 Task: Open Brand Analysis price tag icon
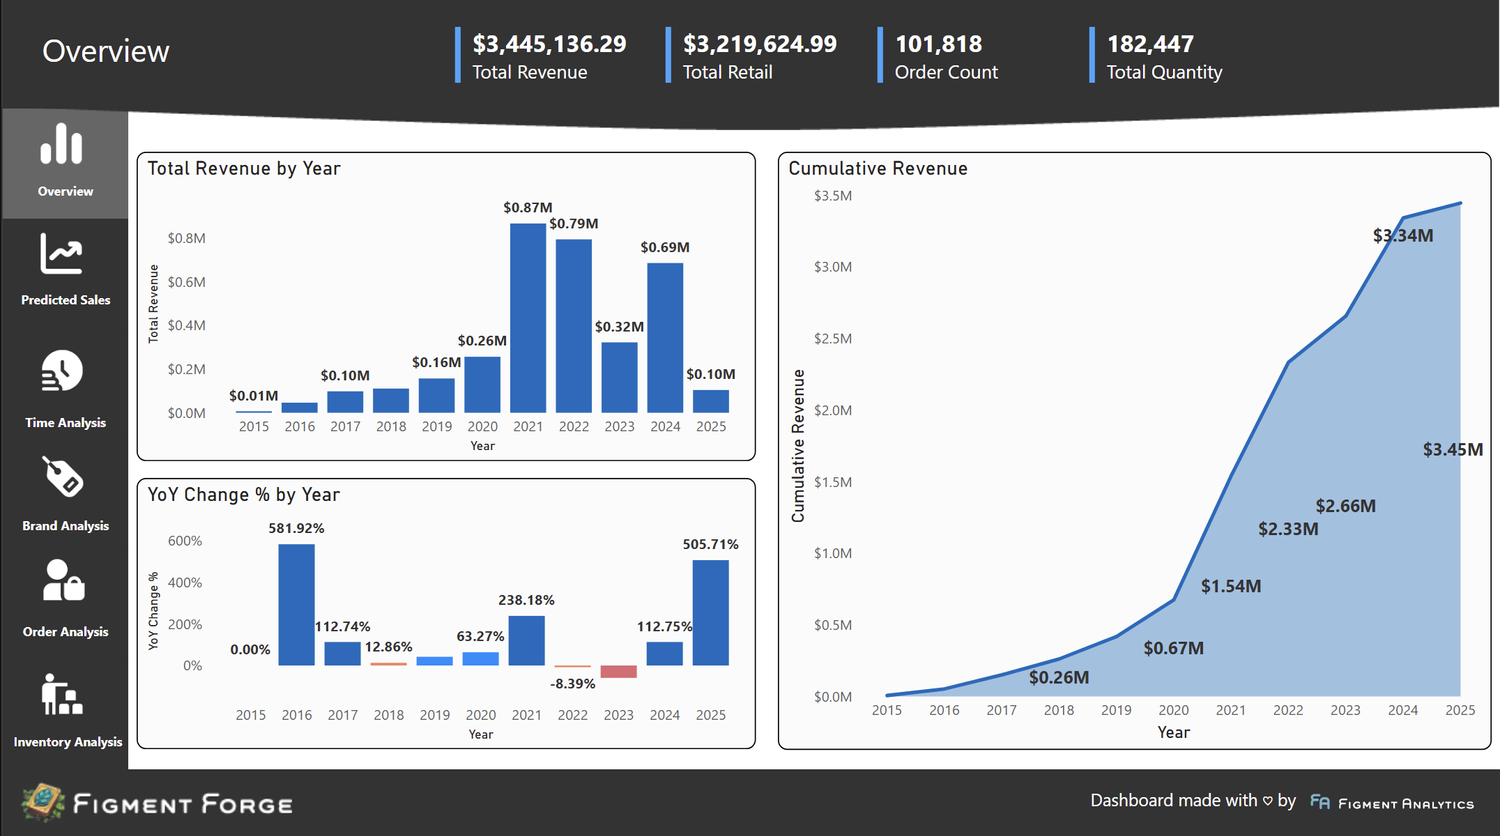click(63, 477)
